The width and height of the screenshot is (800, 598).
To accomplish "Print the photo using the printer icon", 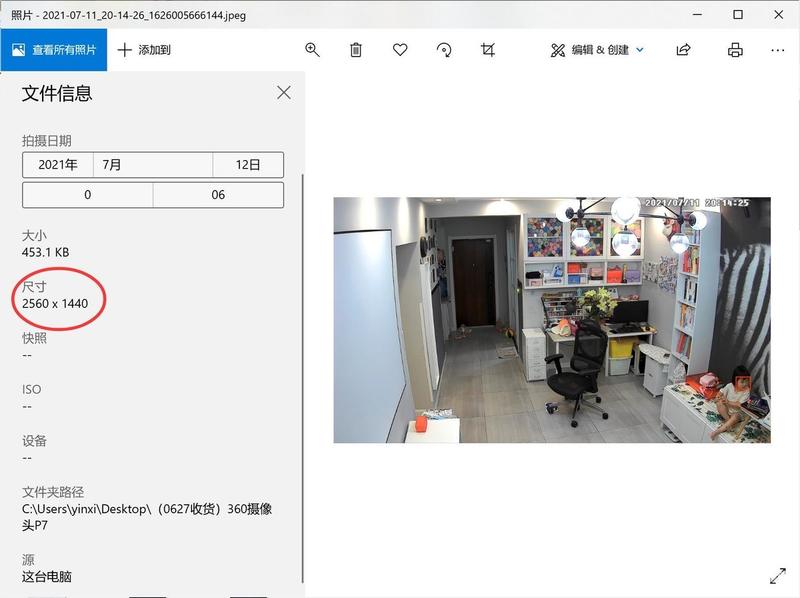I will (735, 50).
